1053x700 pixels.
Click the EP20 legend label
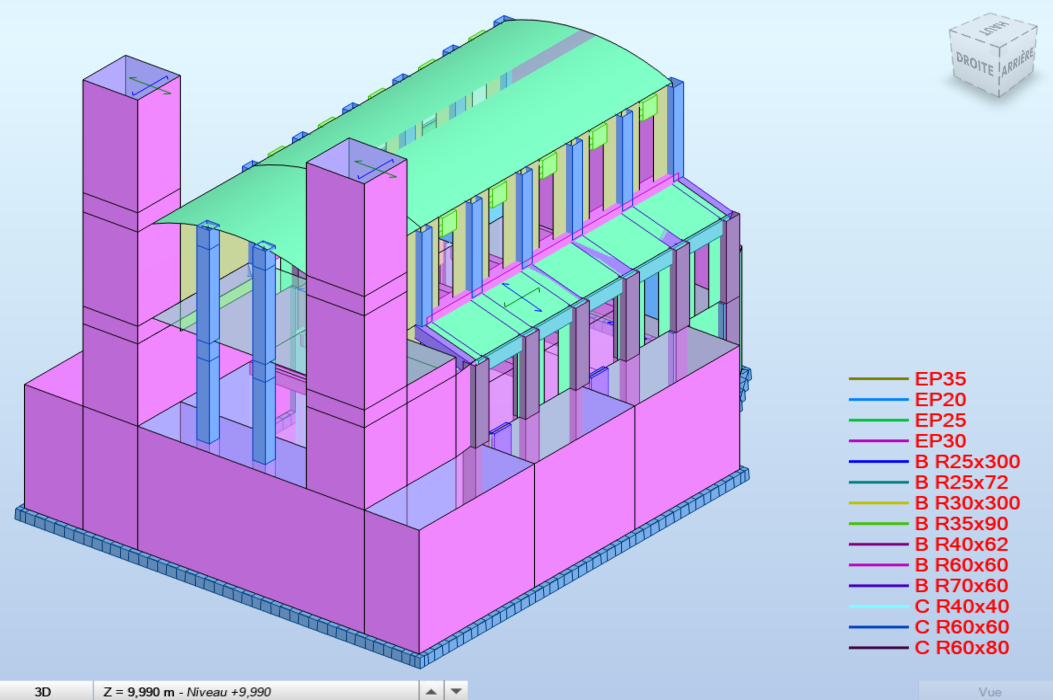(x=940, y=400)
